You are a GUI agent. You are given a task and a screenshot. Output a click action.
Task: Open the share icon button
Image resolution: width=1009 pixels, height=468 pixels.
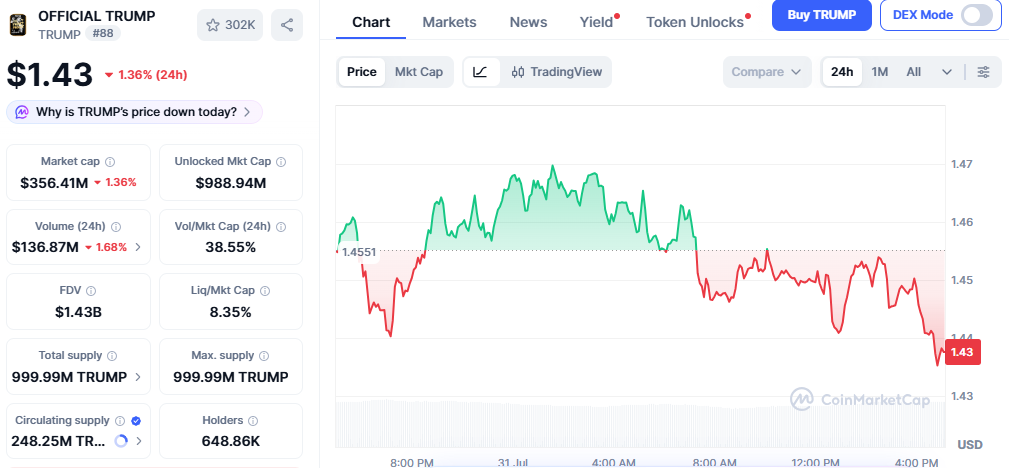pos(287,25)
